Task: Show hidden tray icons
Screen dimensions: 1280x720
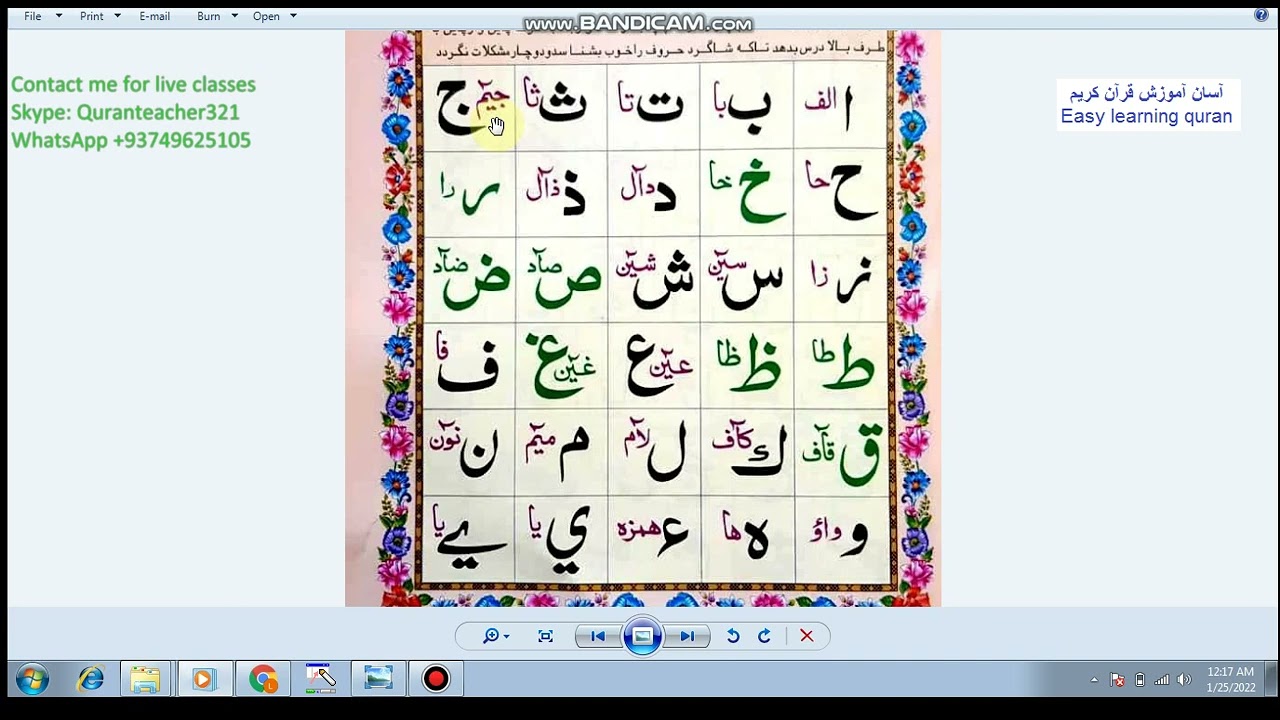Action: point(1094,680)
